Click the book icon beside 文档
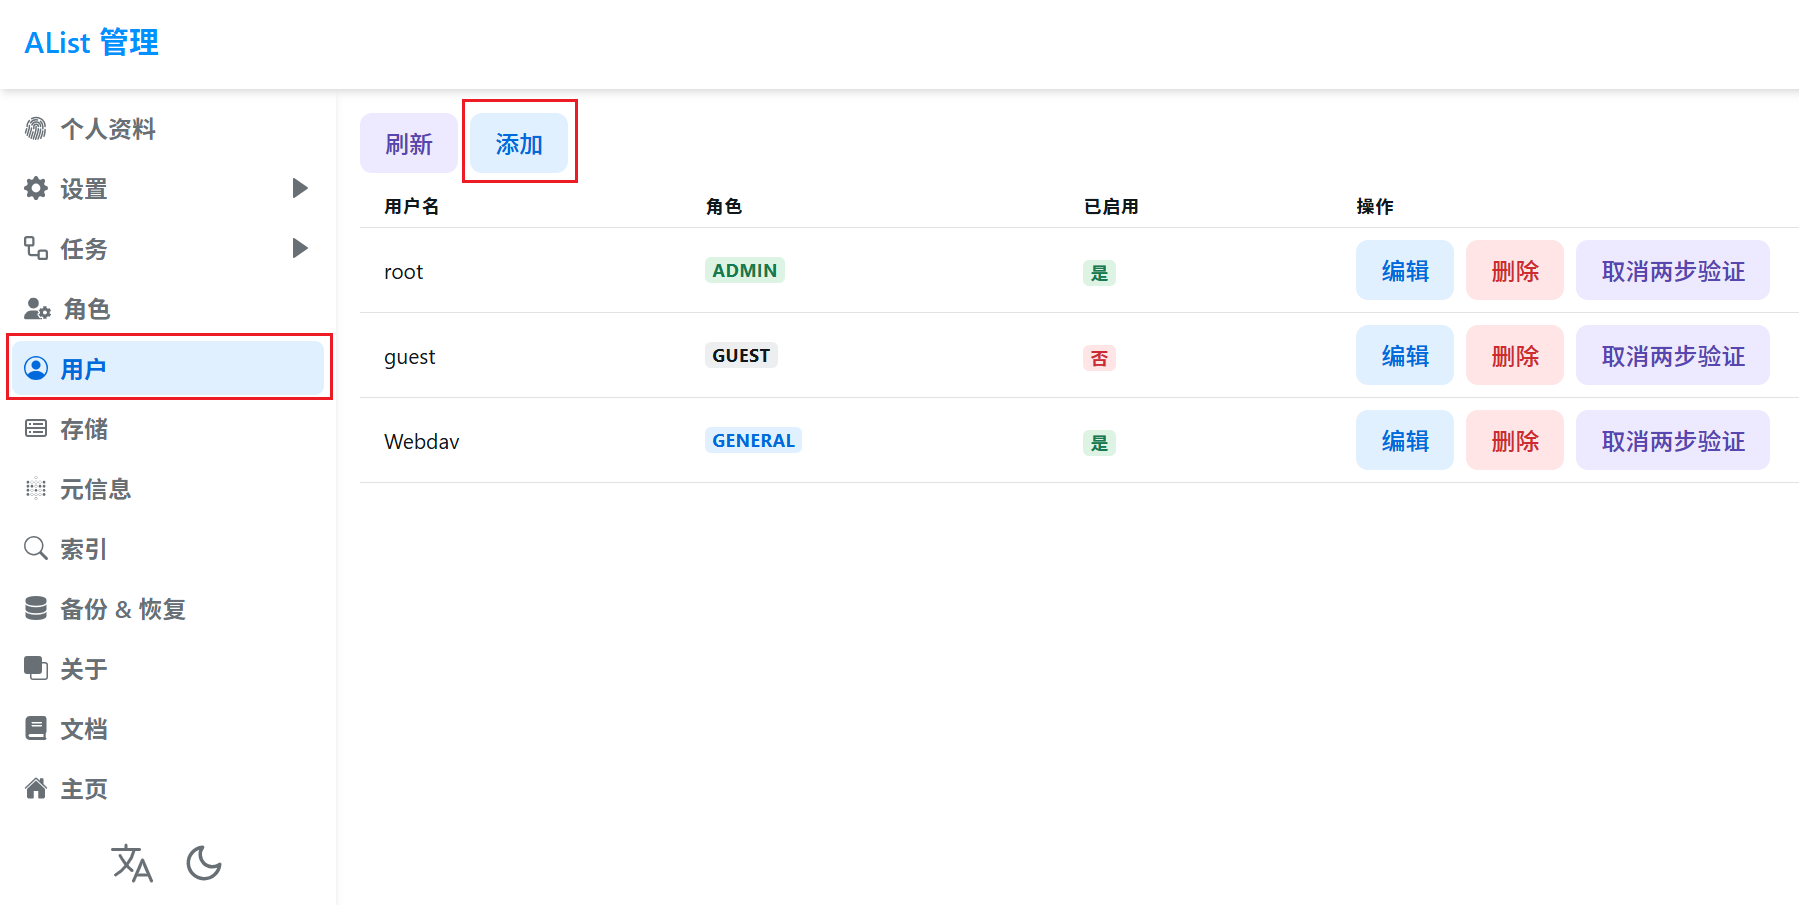1799x905 pixels. pos(36,728)
